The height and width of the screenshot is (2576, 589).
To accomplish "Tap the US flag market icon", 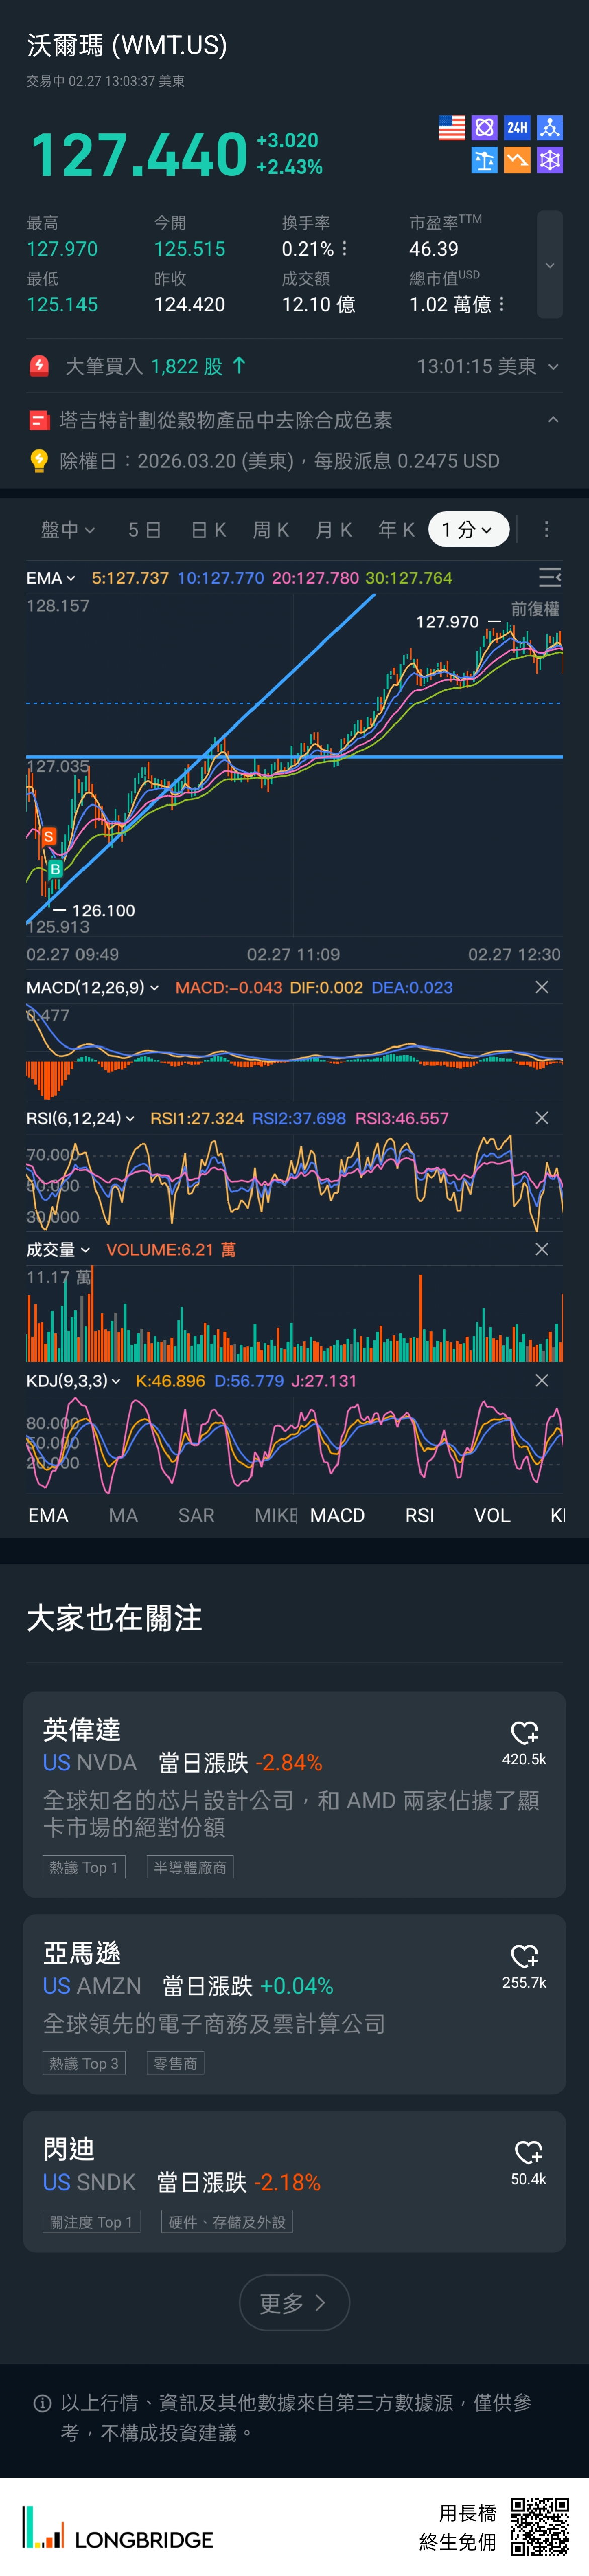I will click(452, 128).
